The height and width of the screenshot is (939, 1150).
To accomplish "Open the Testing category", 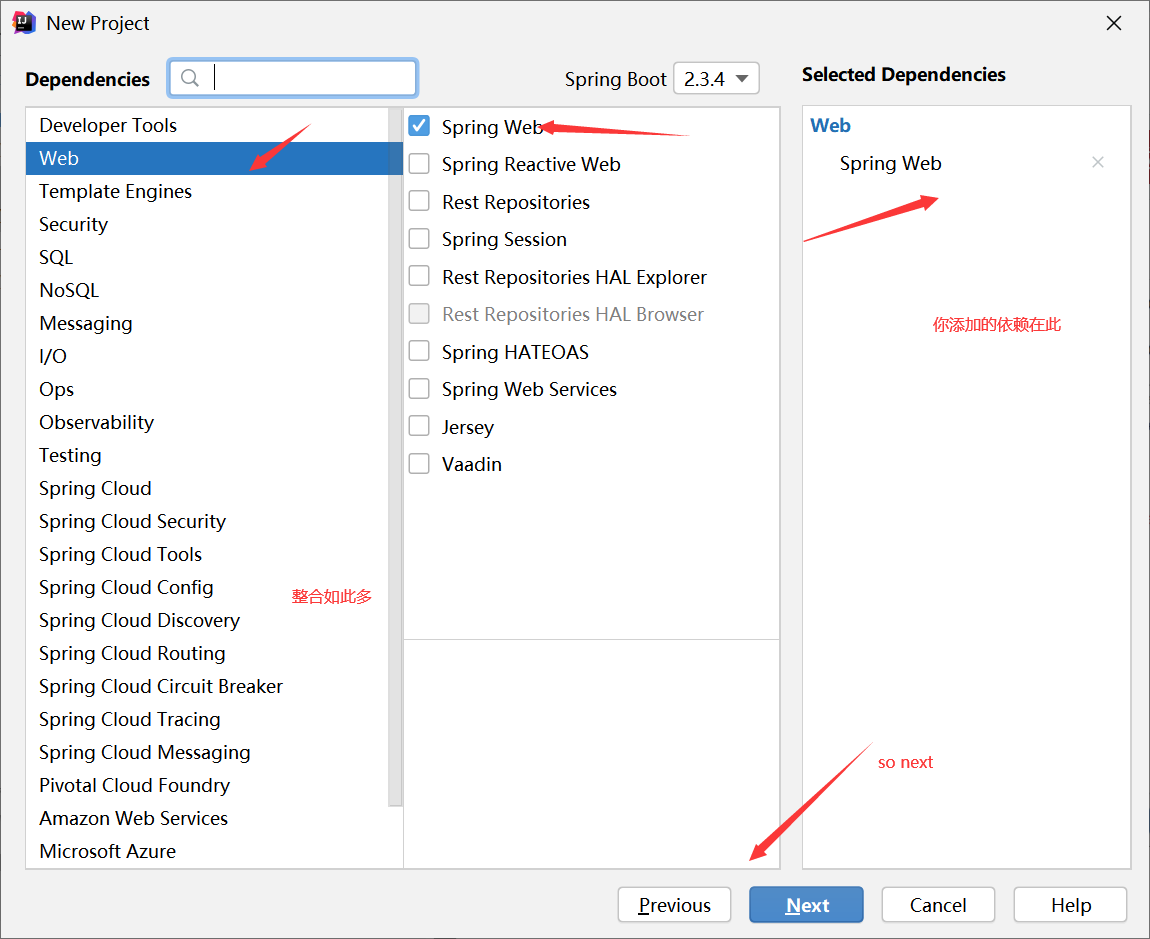I will 208,456.
